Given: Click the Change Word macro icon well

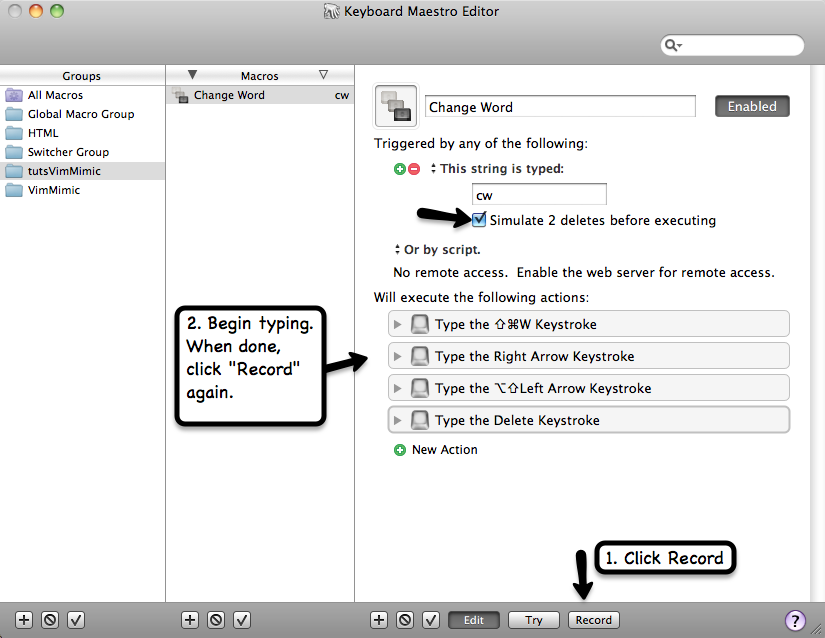Looking at the screenshot, I should tap(396, 105).
